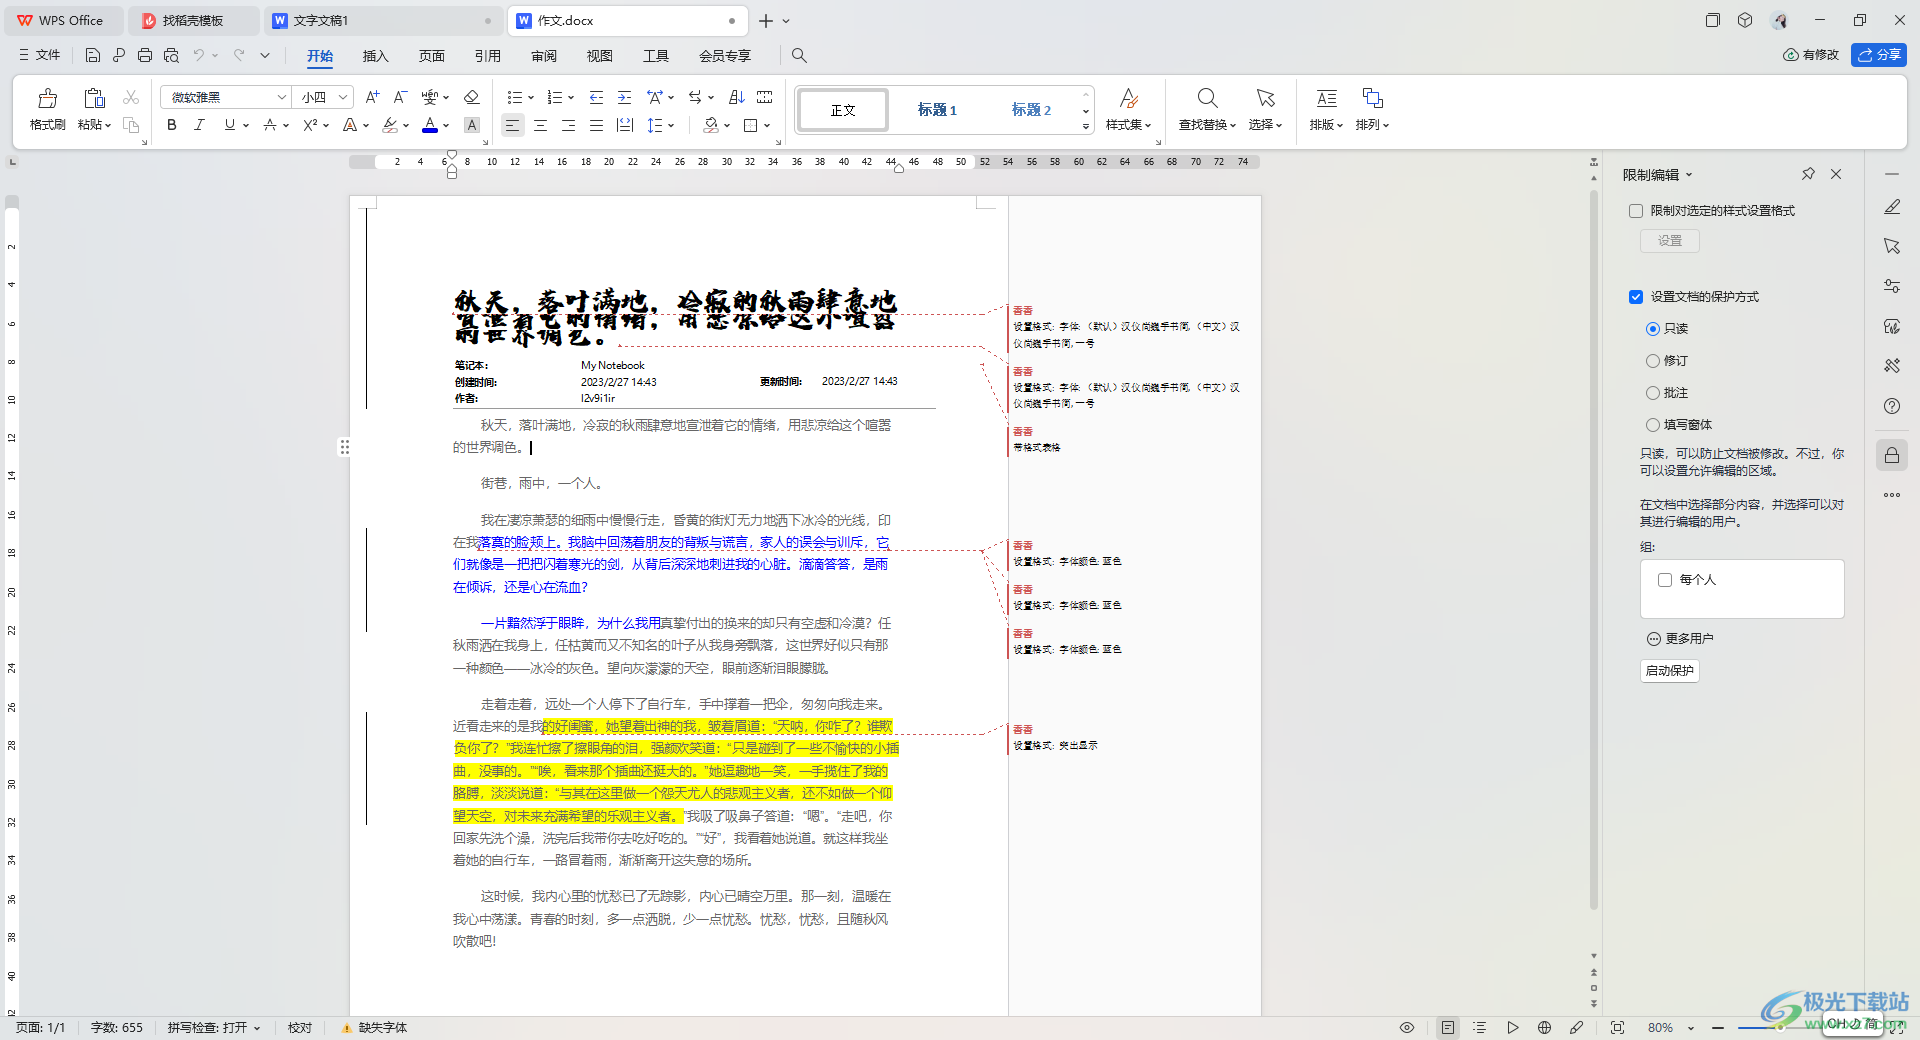1920x1040 pixels.
Task: Click the Paste (粘贴) clipboard icon
Action: pyautogui.click(x=94, y=98)
